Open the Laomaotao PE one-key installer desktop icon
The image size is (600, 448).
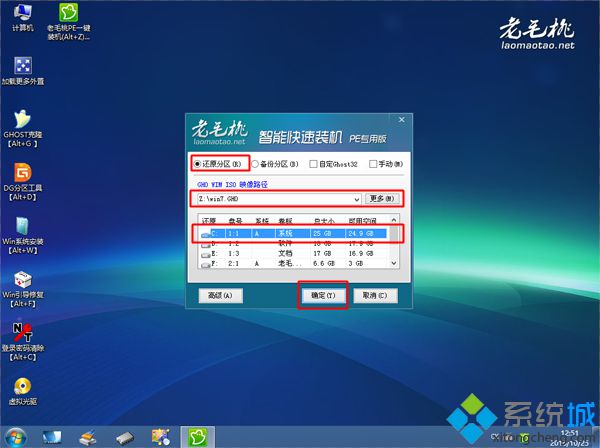(68, 21)
